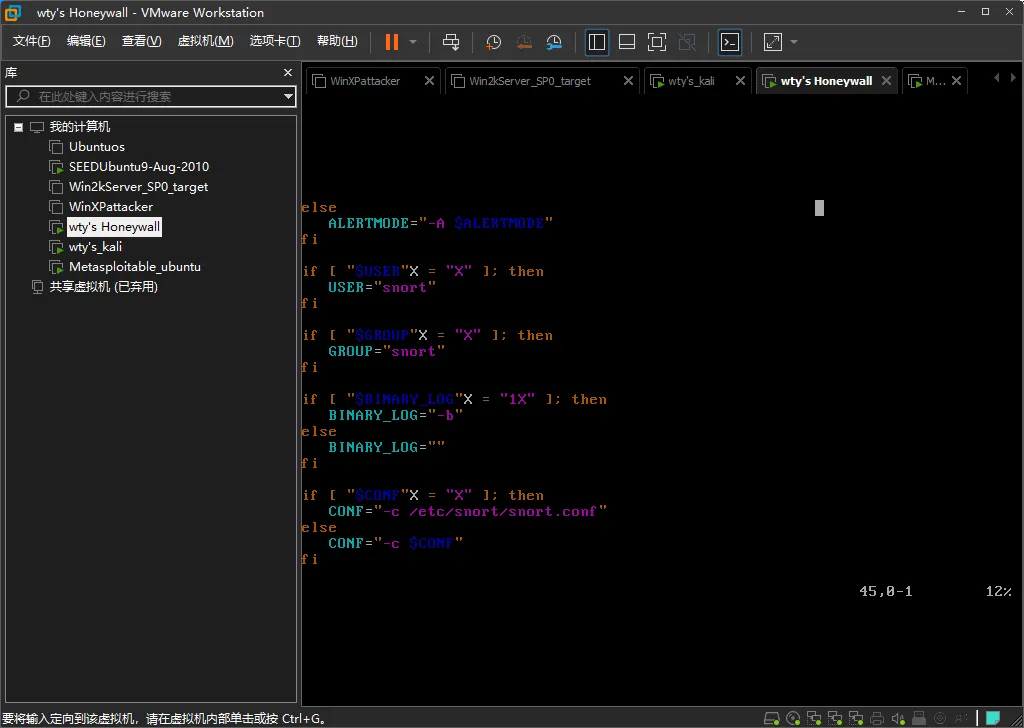
Task: Click the sound card status icon
Action: (x=897, y=718)
